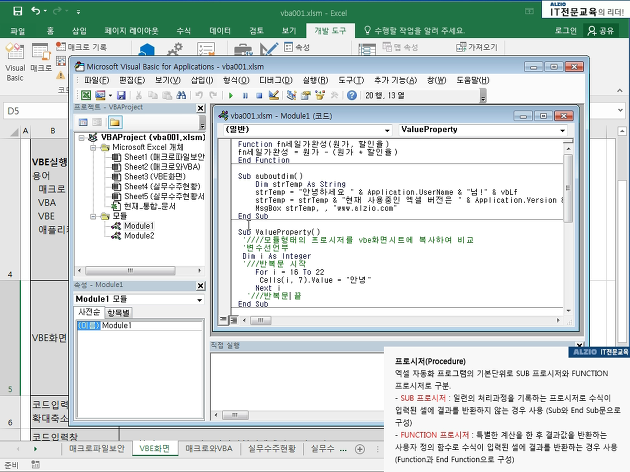Viewport: 630px width, 472px height.
Task: Select Sheet1 (매크로파일보안) in project tree
Action: [164, 157]
